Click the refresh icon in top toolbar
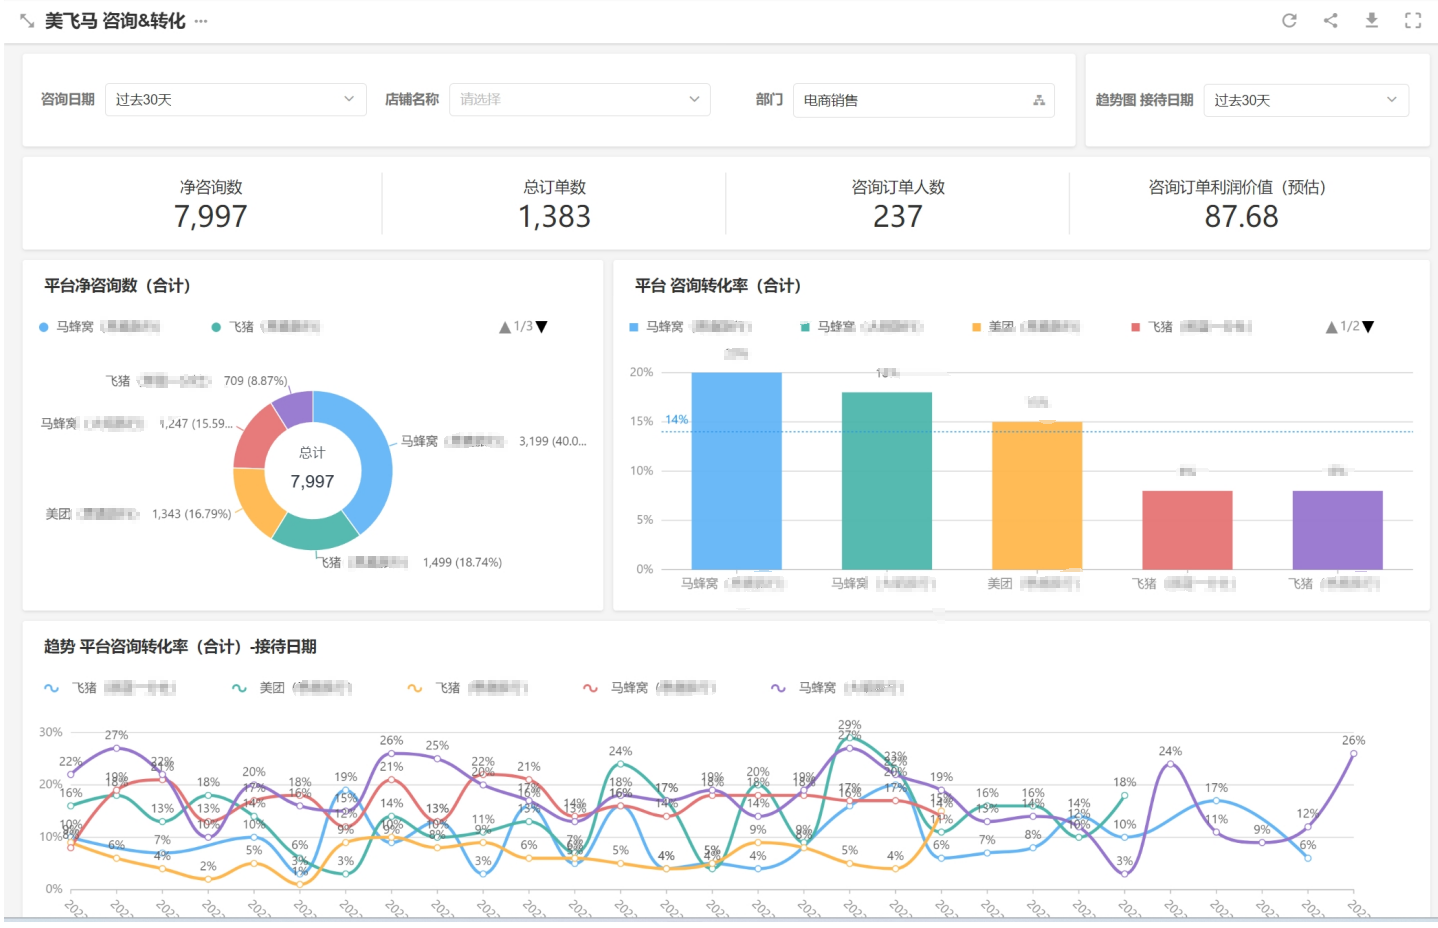 (1289, 20)
